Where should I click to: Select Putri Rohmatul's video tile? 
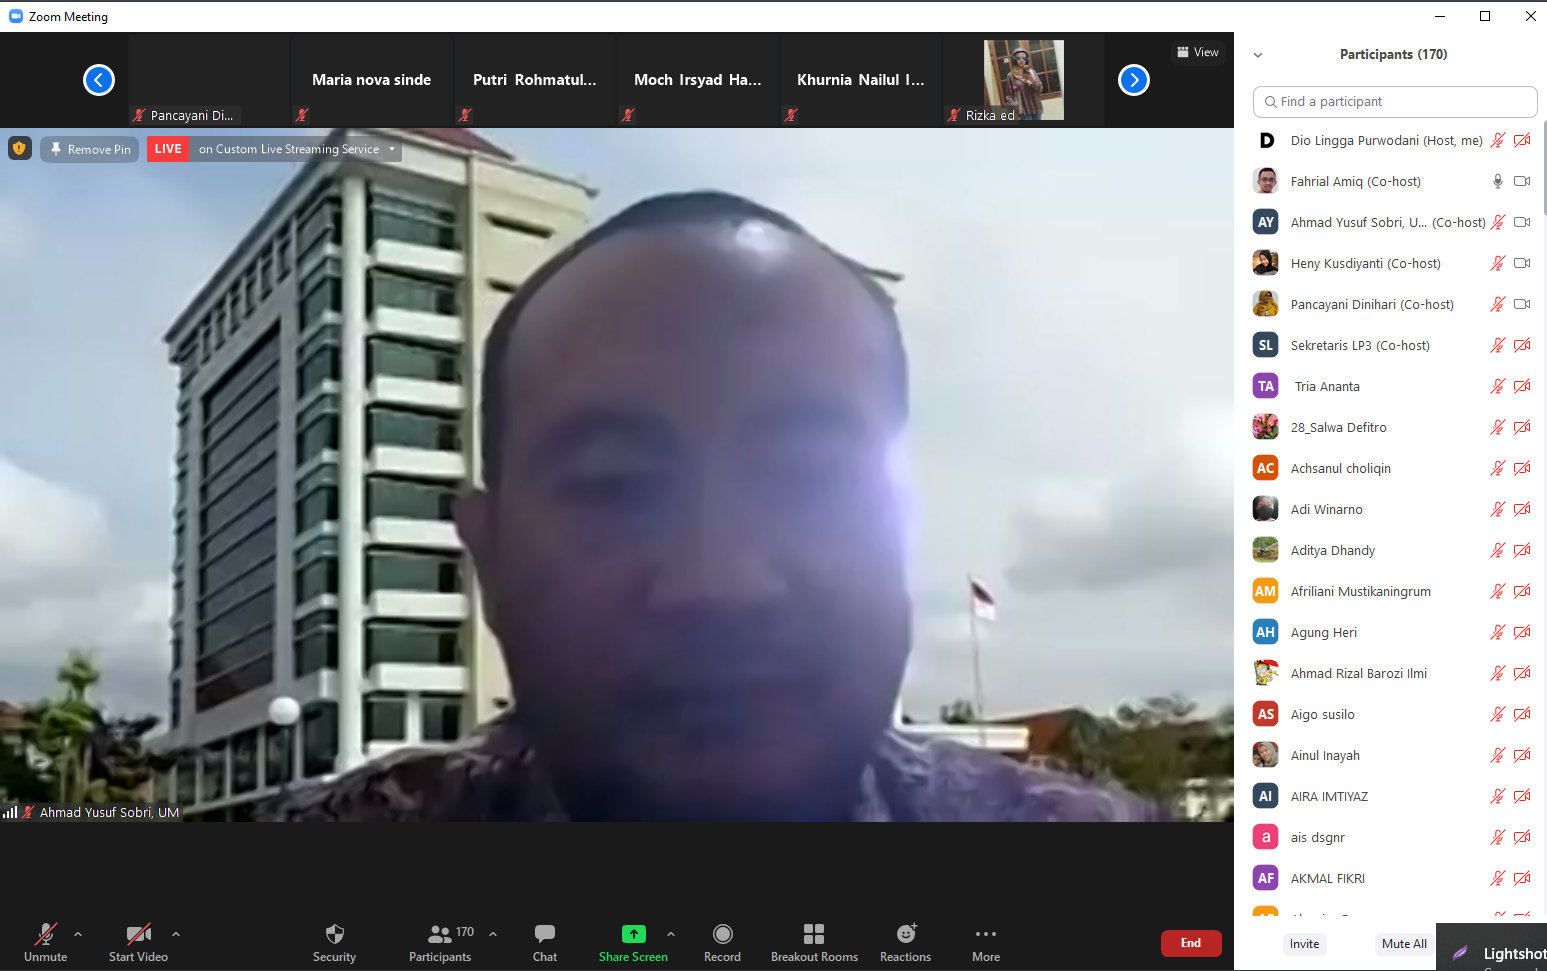click(535, 80)
